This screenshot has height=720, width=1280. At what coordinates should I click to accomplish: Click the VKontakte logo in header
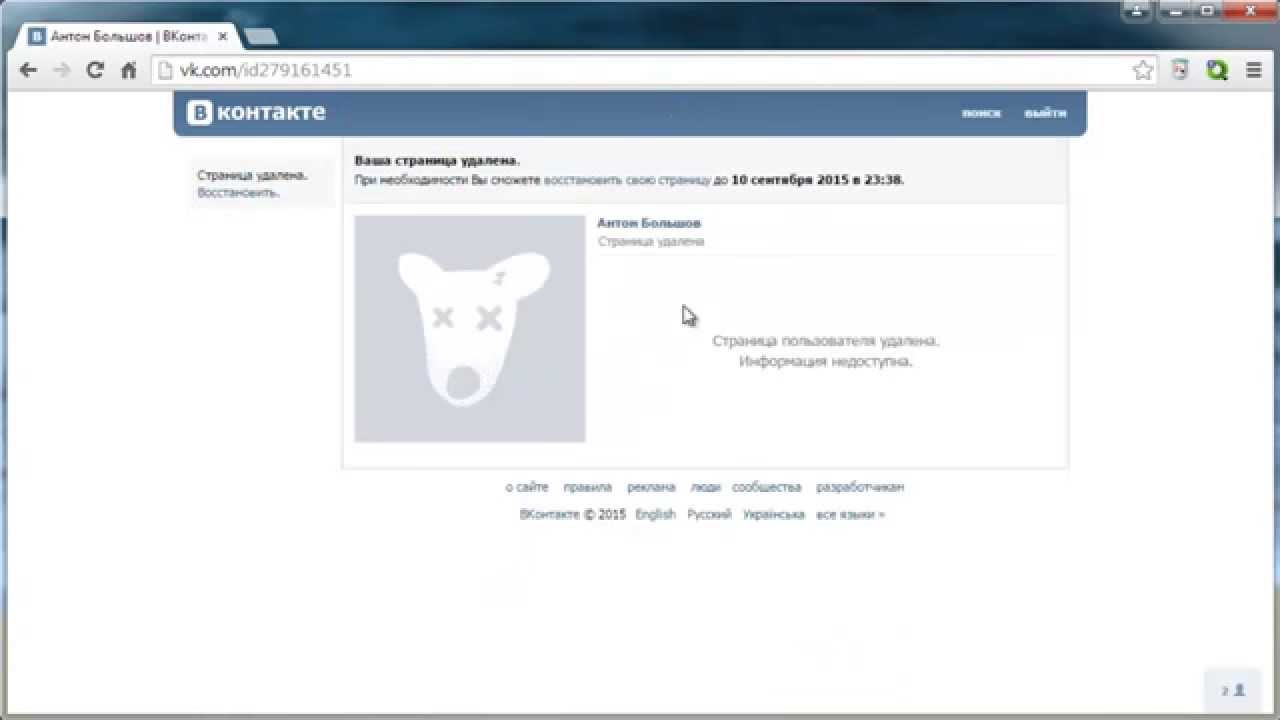[x=256, y=112]
